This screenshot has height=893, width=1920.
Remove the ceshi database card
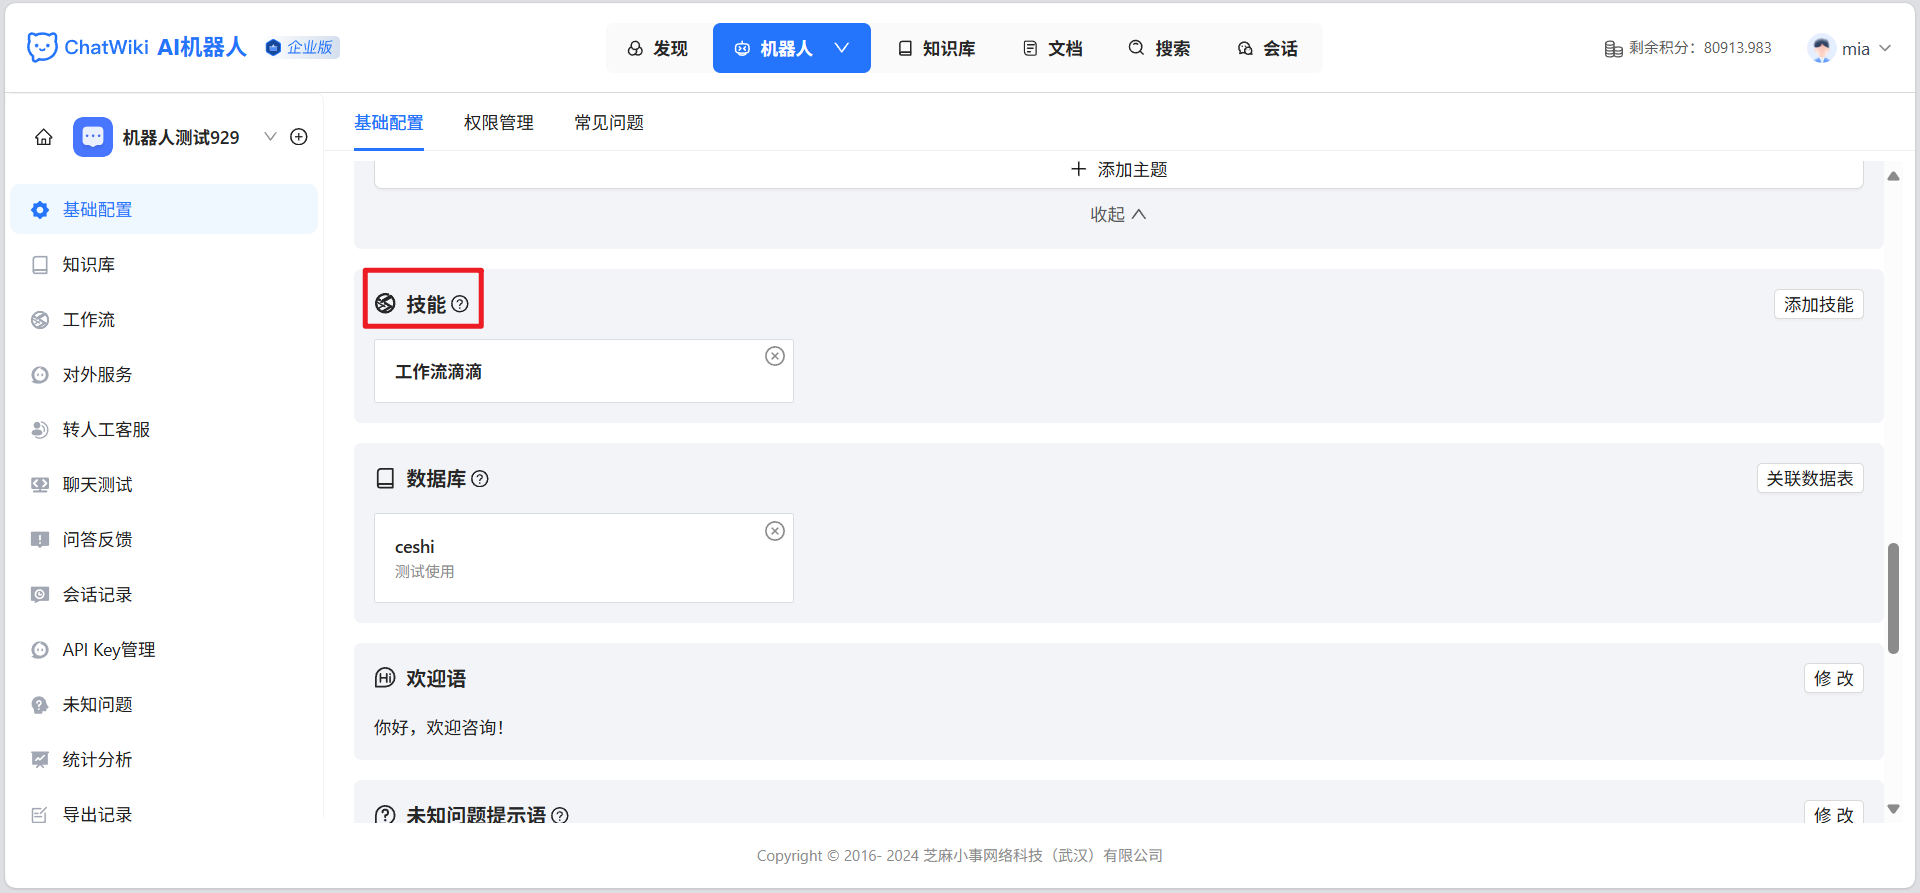775,531
